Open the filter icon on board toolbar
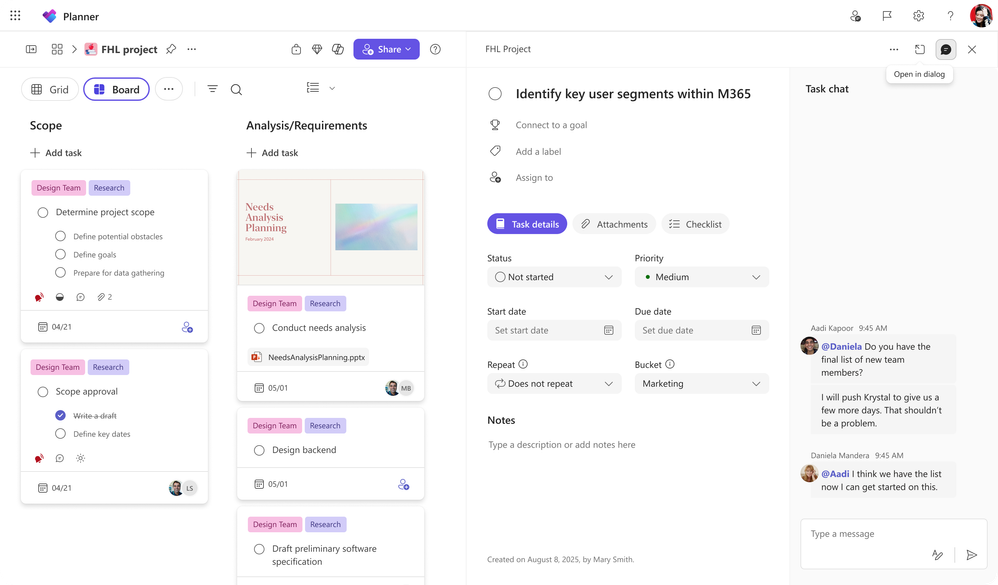Image resolution: width=998 pixels, height=585 pixels. coord(213,89)
